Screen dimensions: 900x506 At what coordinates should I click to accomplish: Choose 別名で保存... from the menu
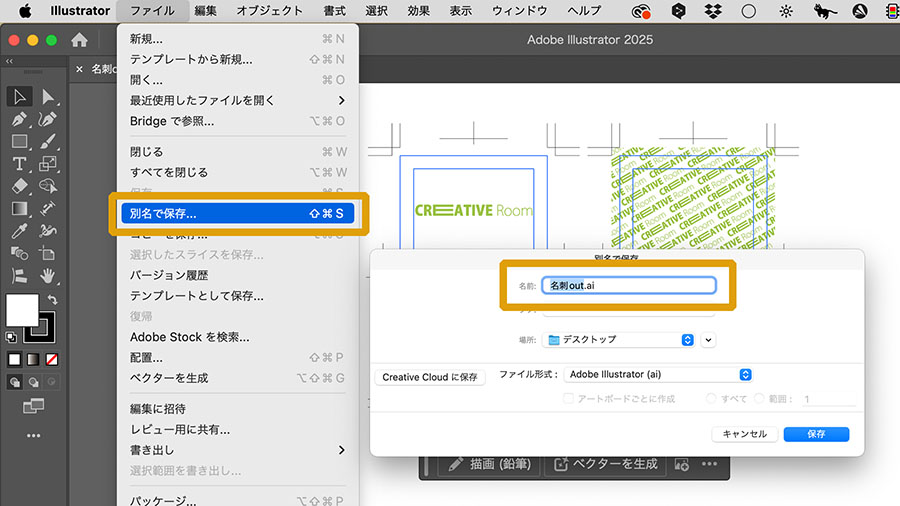pyautogui.click(x=238, y=213)
